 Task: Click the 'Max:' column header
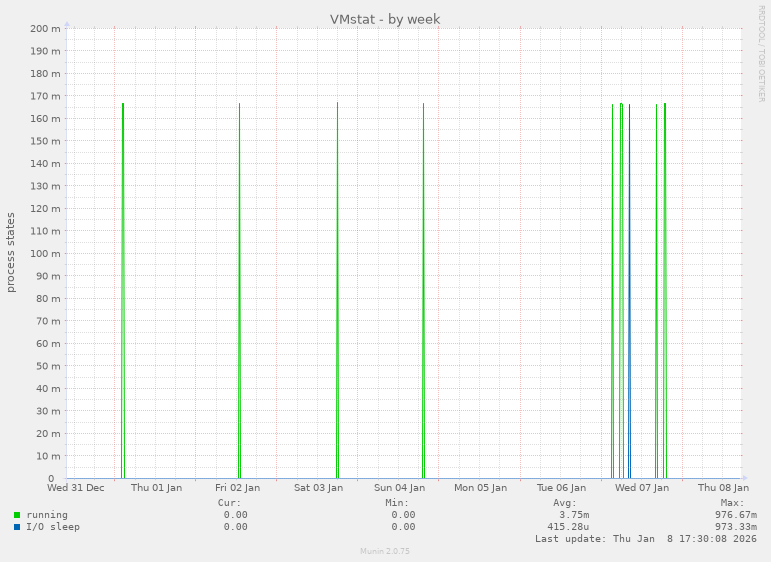coord(732,503)
